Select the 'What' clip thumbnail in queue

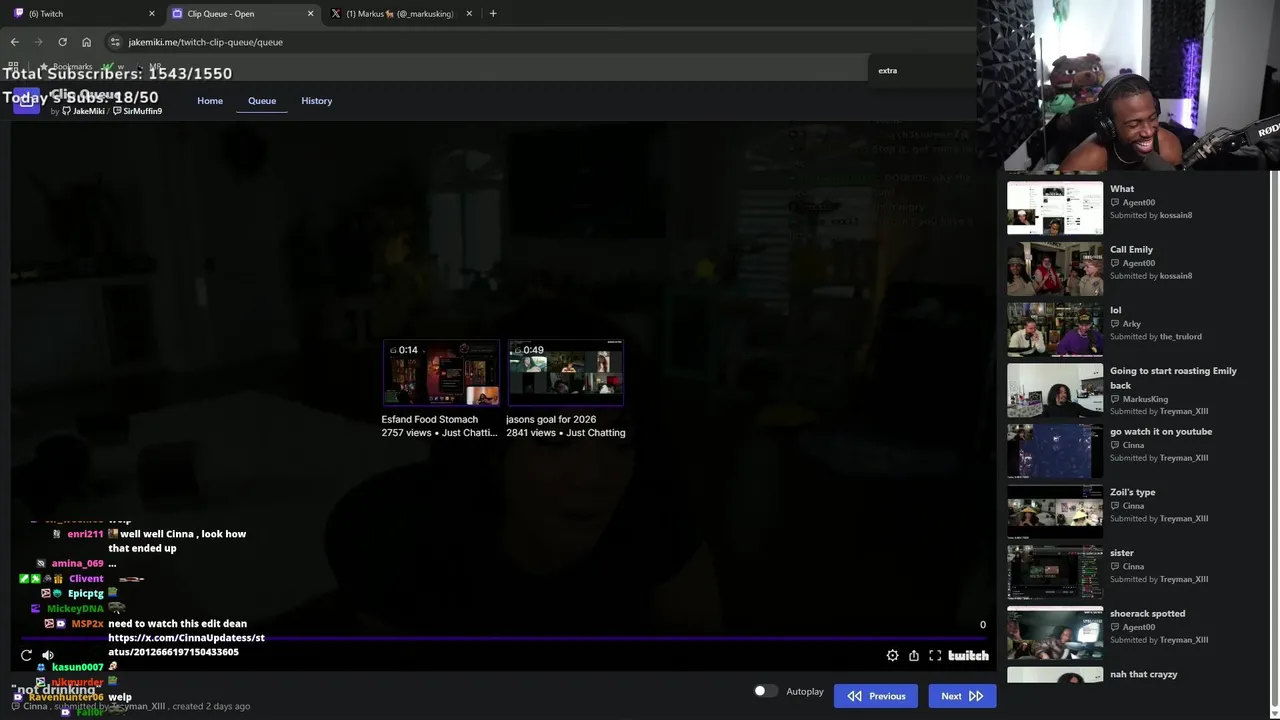[x=1055, y=208]
